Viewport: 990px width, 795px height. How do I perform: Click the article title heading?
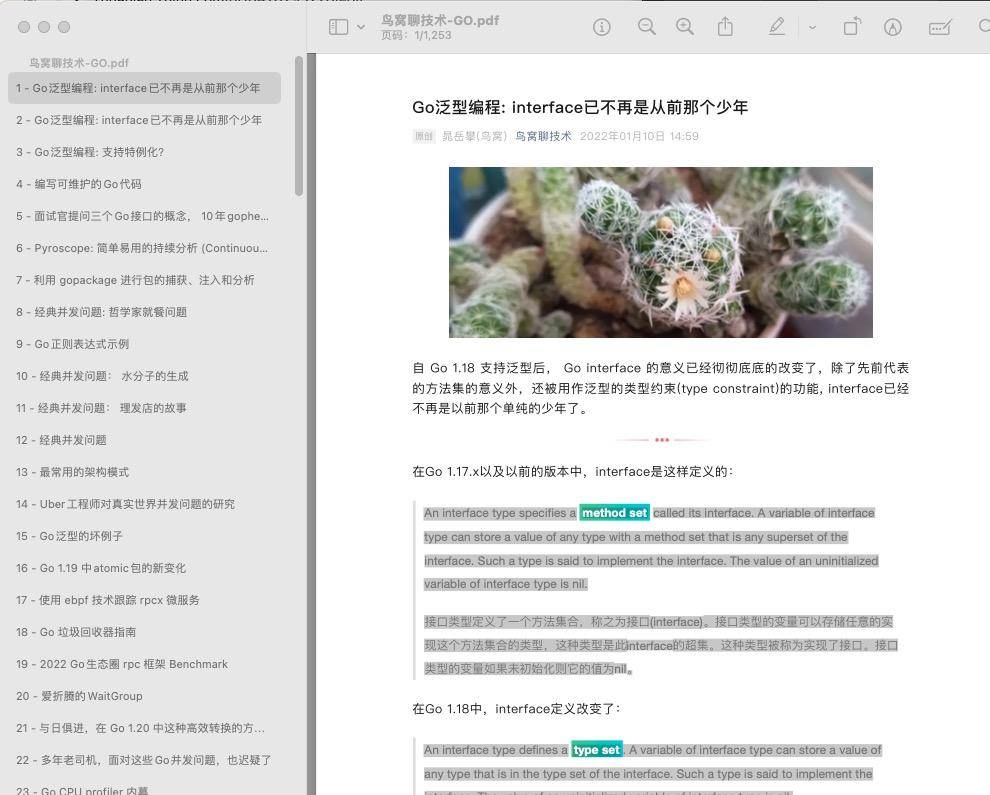click(580, 107)
